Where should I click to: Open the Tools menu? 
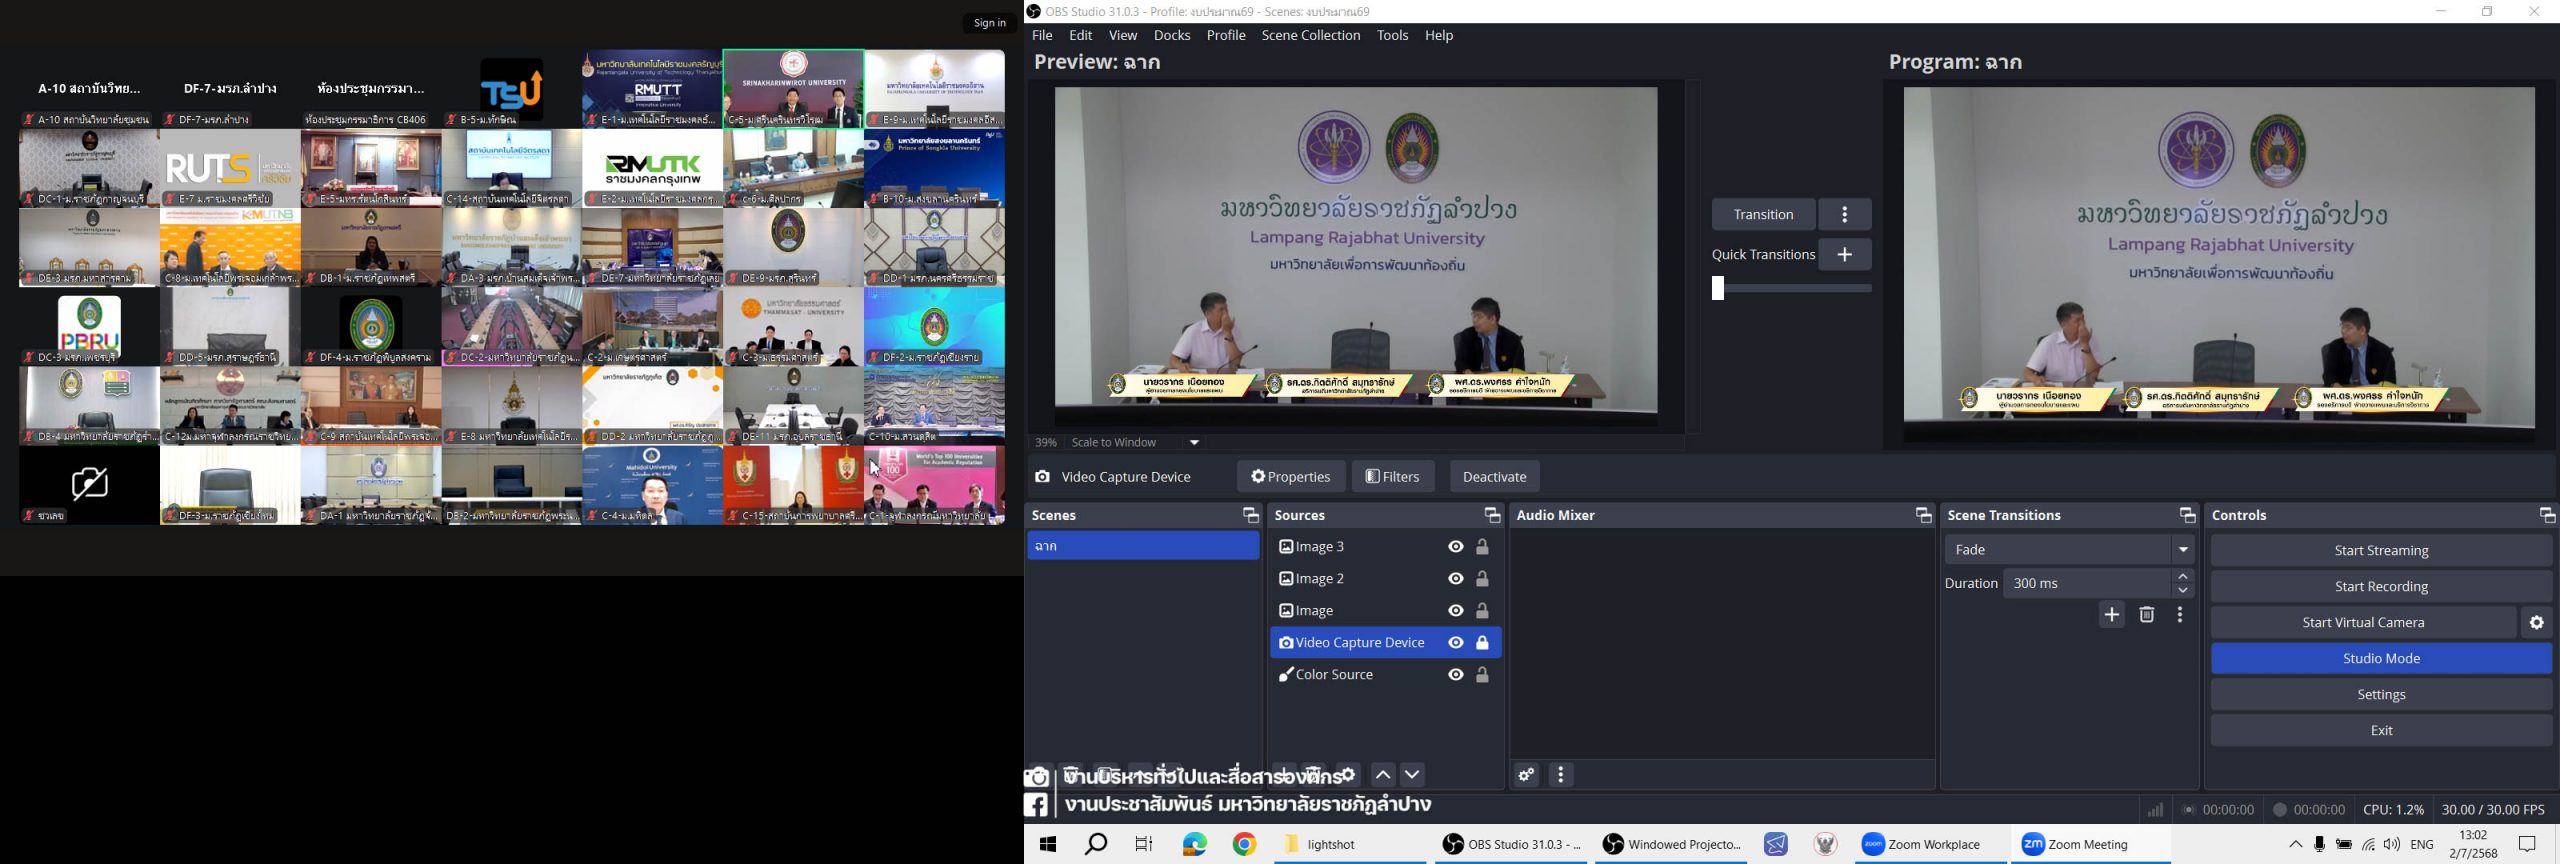(1393, 35)
